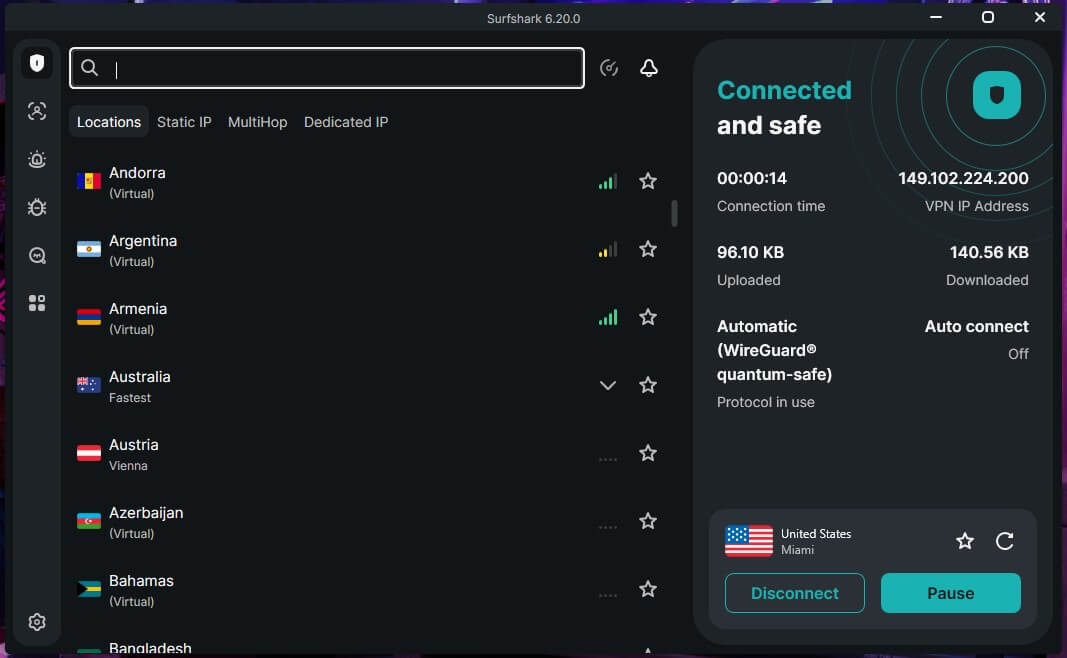
Task: Favorite Australia with its star
Action: (648, 385)
